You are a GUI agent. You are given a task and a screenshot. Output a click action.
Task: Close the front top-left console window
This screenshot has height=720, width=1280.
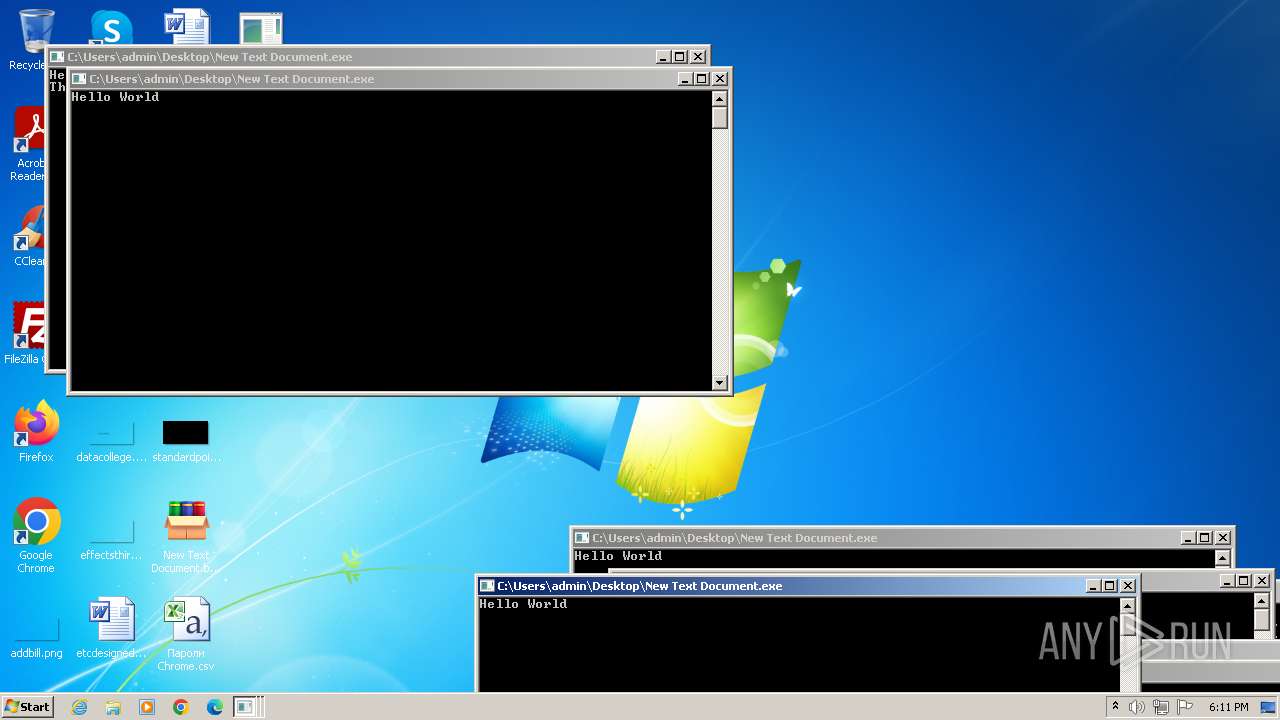click(x=720, y=79)
